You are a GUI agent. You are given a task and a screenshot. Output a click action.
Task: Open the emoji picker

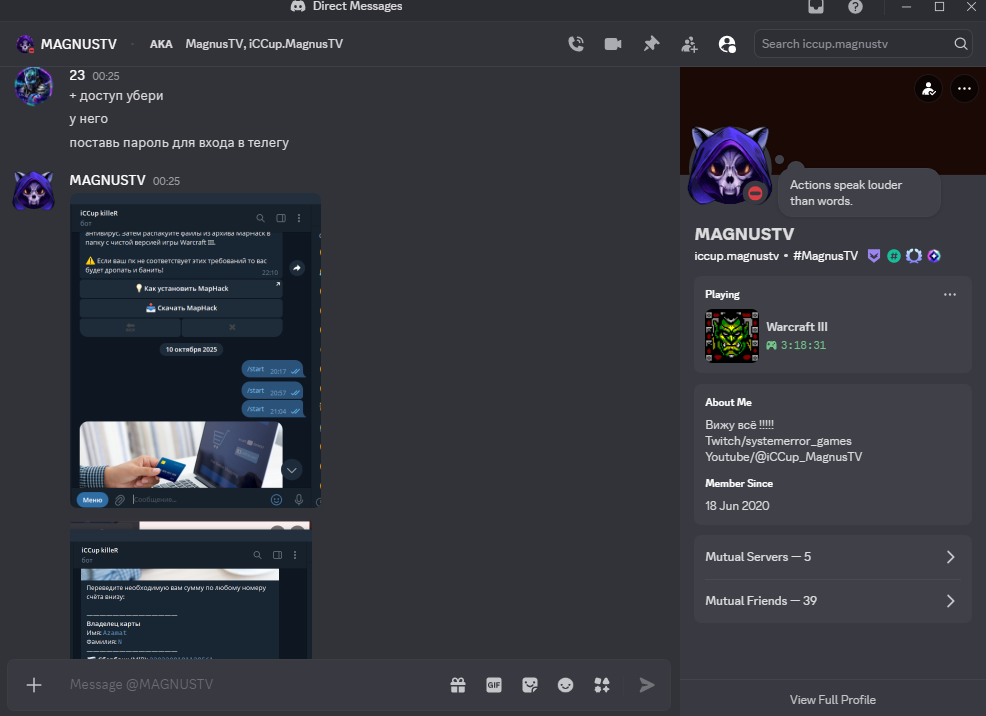(x=565, y=685)
